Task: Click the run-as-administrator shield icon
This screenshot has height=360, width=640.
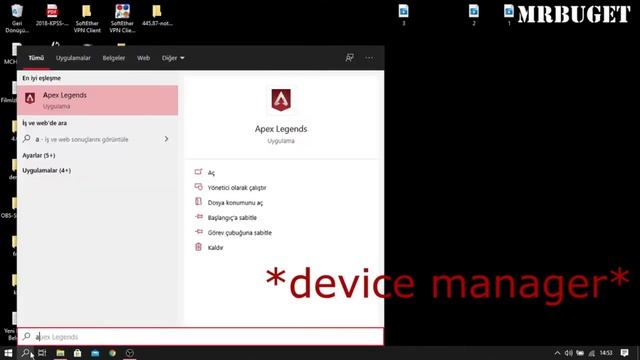Action: pyautogui.click(x=198, y=187)
